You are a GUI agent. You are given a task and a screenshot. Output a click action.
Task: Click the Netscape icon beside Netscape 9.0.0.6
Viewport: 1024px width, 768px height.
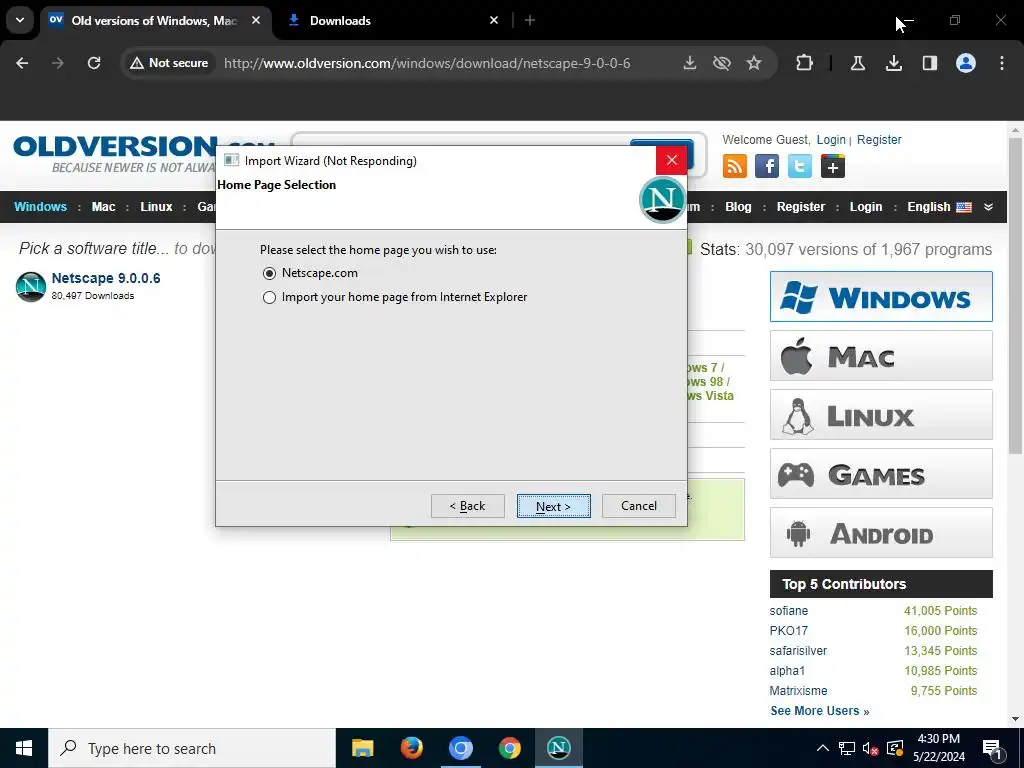point(31,286)
